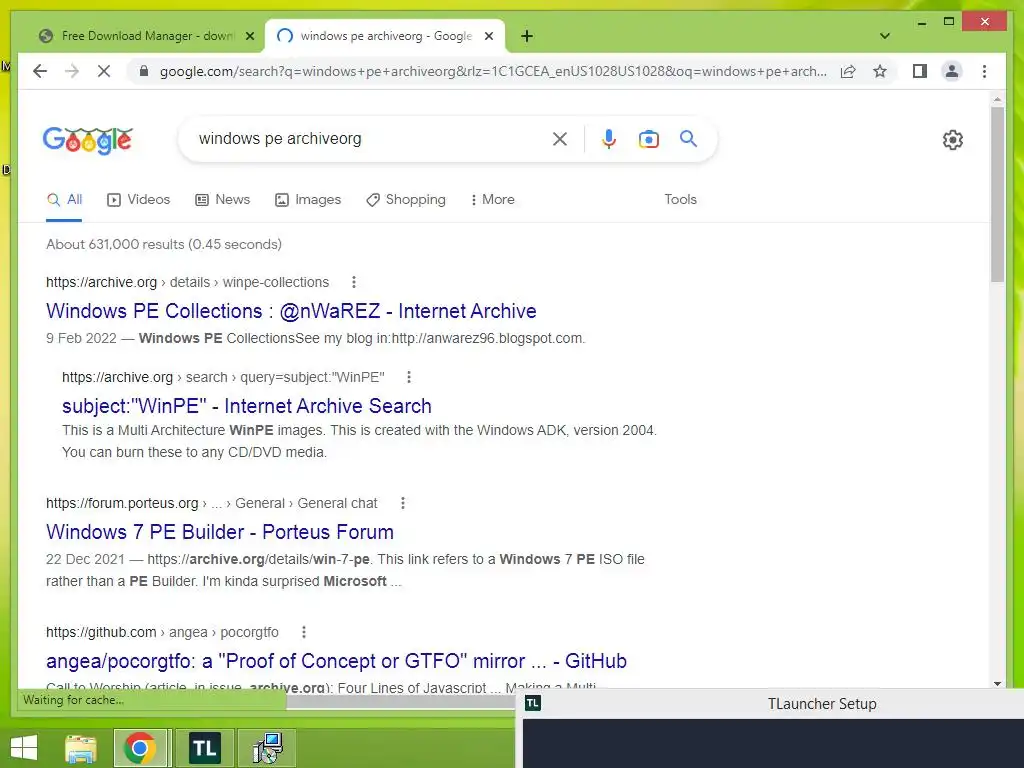Viewport: 1024px width, 768px height.
Task: Open angea/pocorgtfo GitHub link
Action: coord(336,661)
